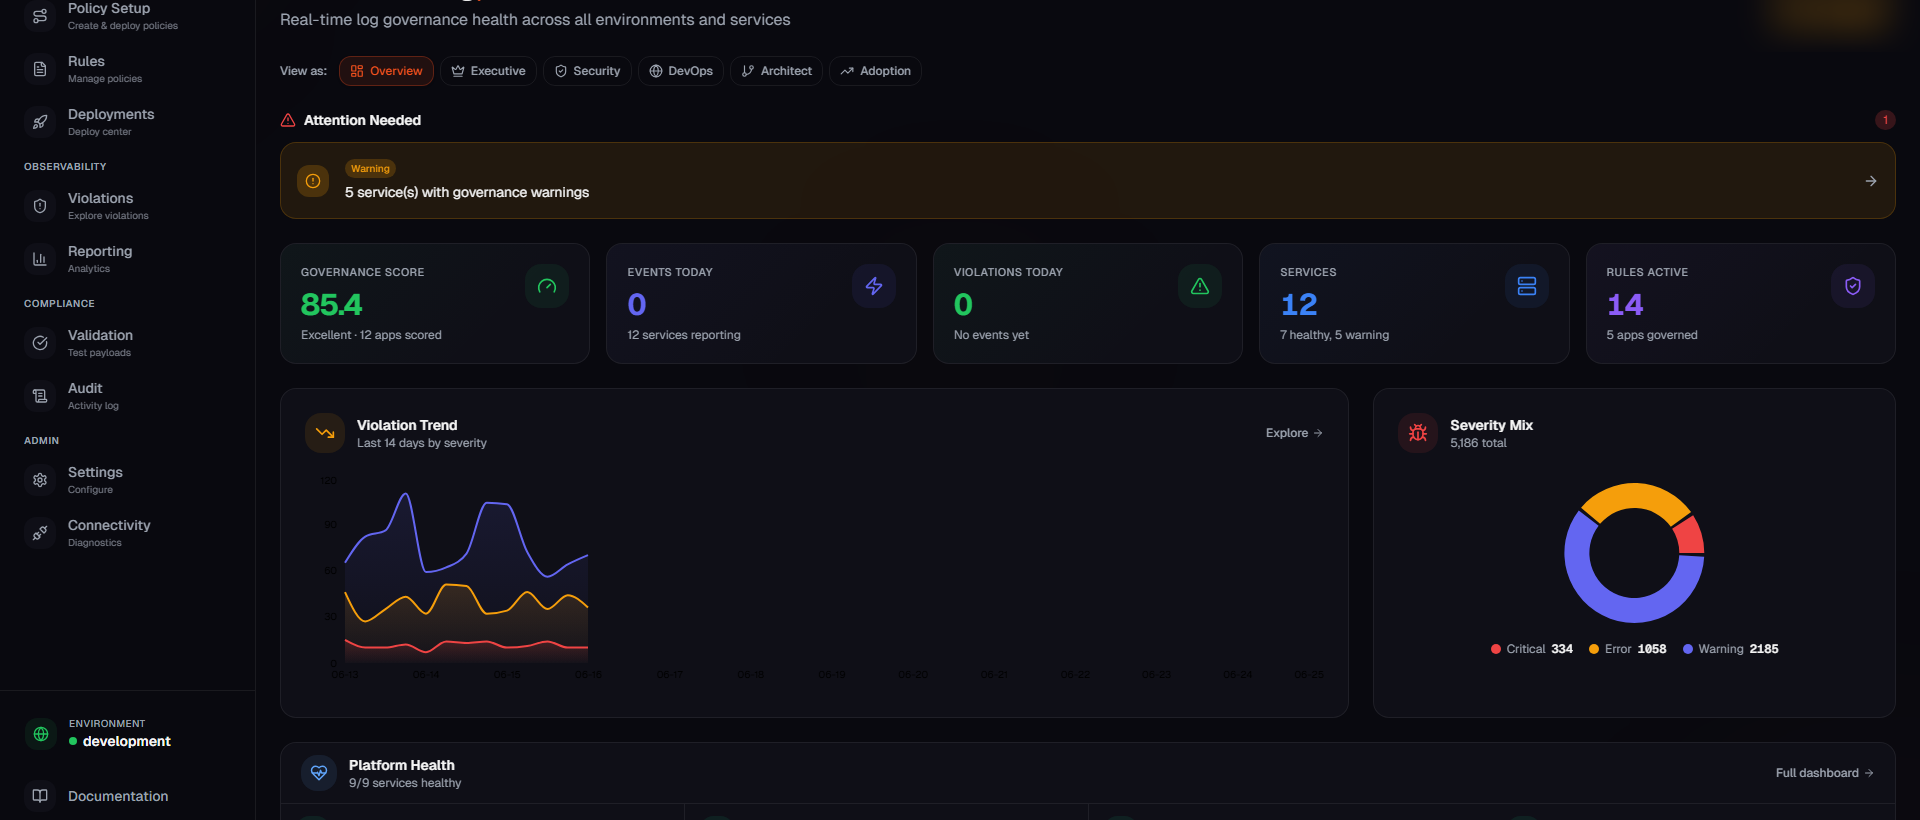Click the Attention Needed alert triangle icon

coord(288,120)
